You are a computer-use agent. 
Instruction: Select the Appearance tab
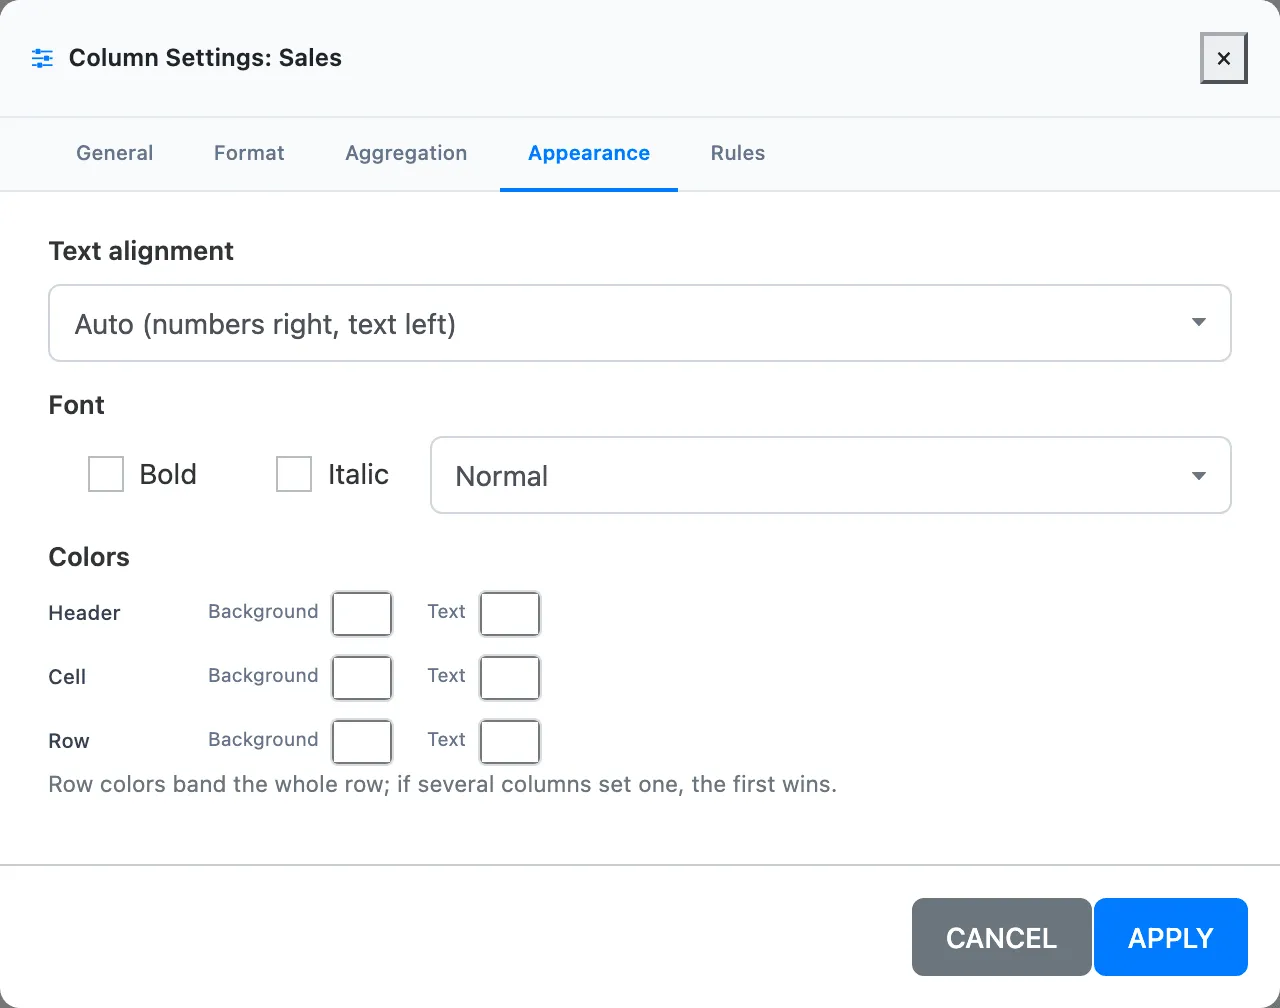[x=589, y=153]
